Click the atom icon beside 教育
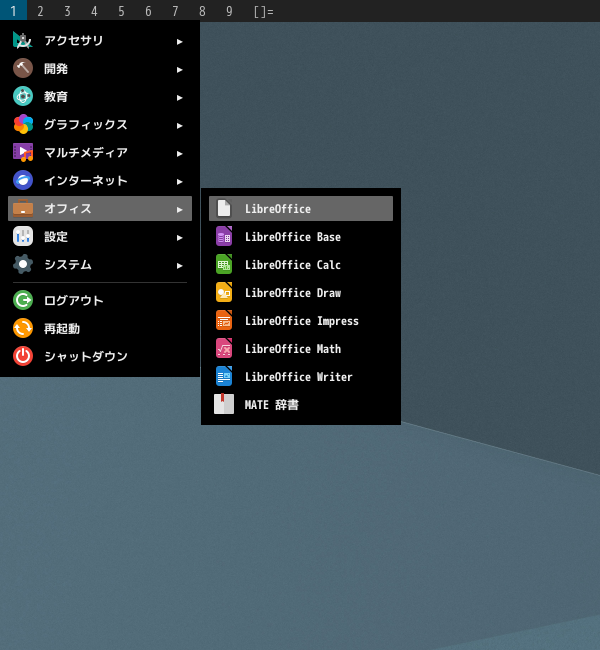This screenshot has height=650, width=600. pyautogui.click(x=23, y=97)
